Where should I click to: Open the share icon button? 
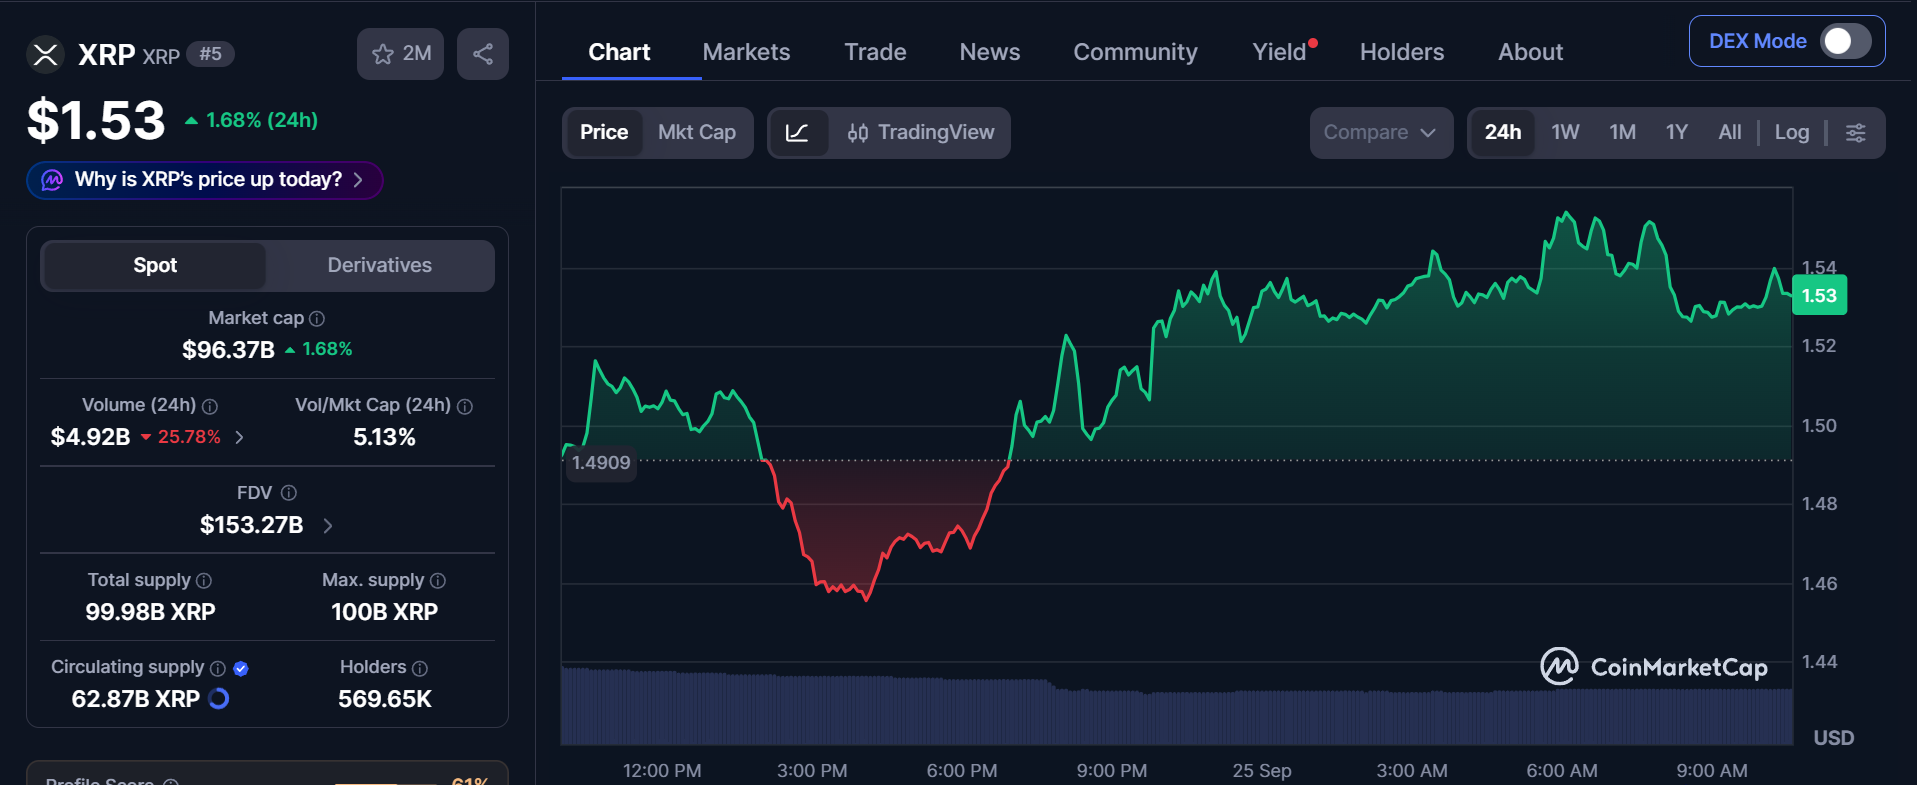(x=483, y=54)
